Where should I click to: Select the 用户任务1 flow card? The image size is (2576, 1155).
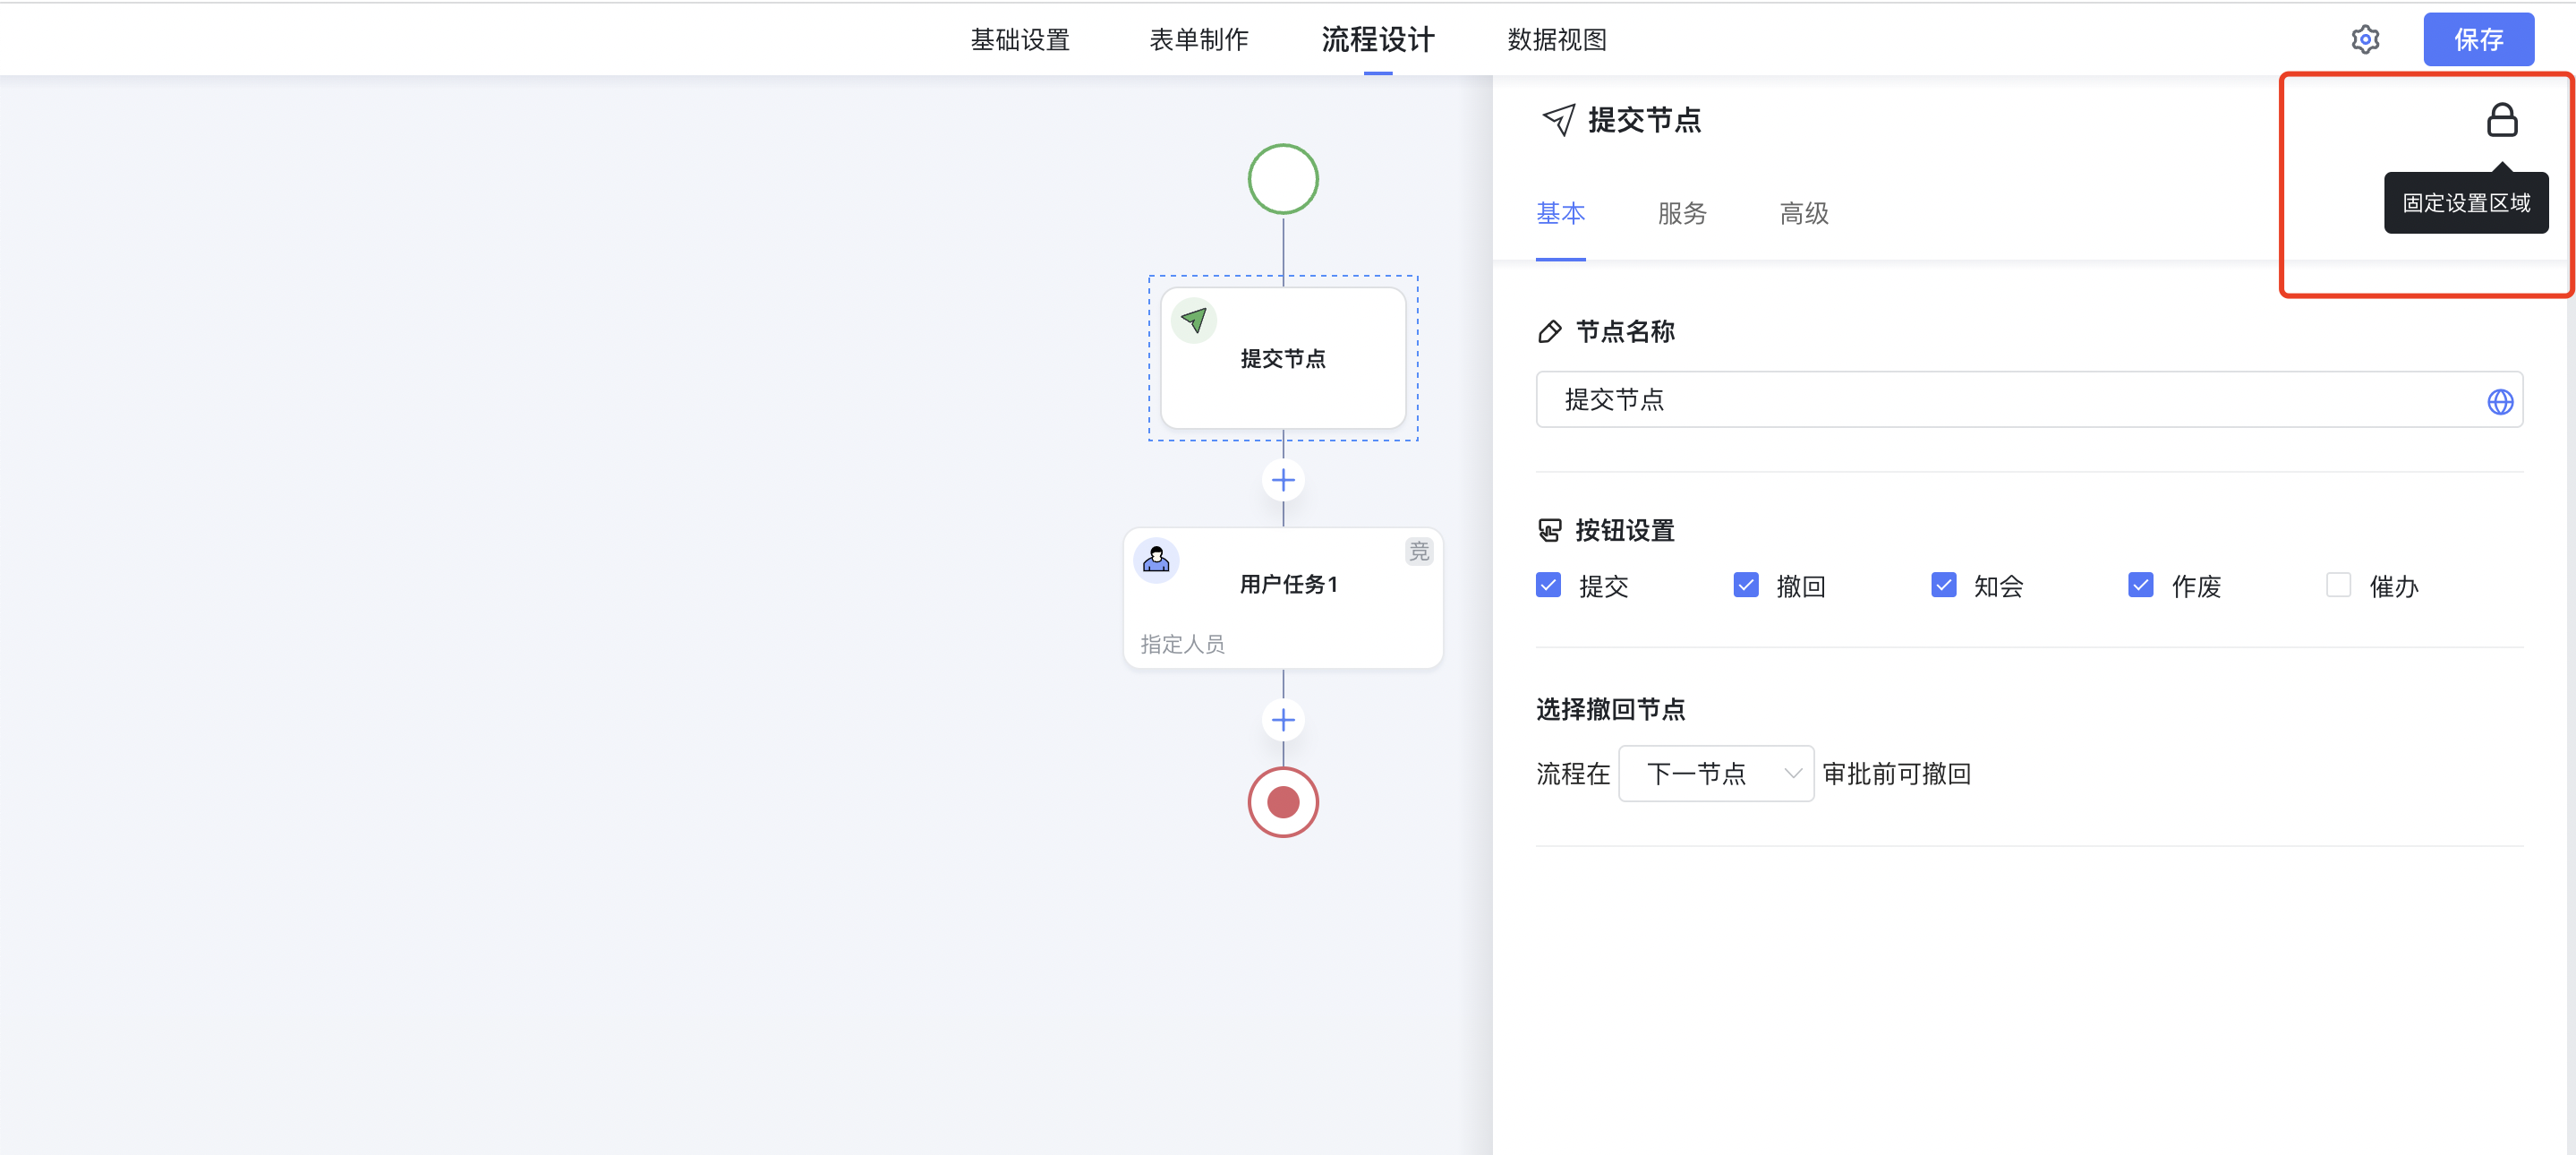coord(1283,598)
